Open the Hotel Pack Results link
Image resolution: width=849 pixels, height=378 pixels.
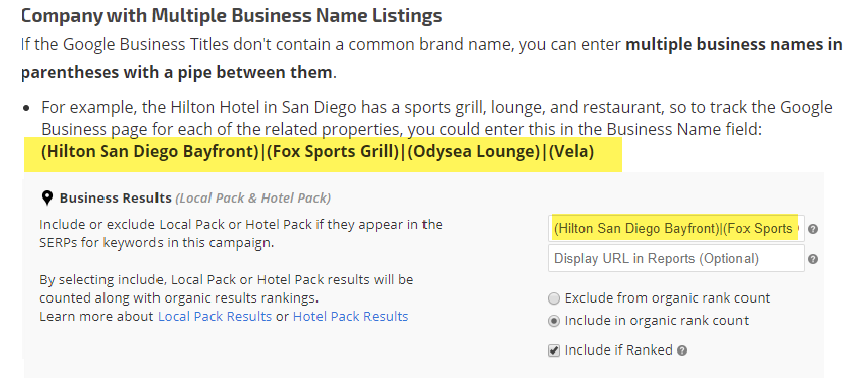[350, 316]
